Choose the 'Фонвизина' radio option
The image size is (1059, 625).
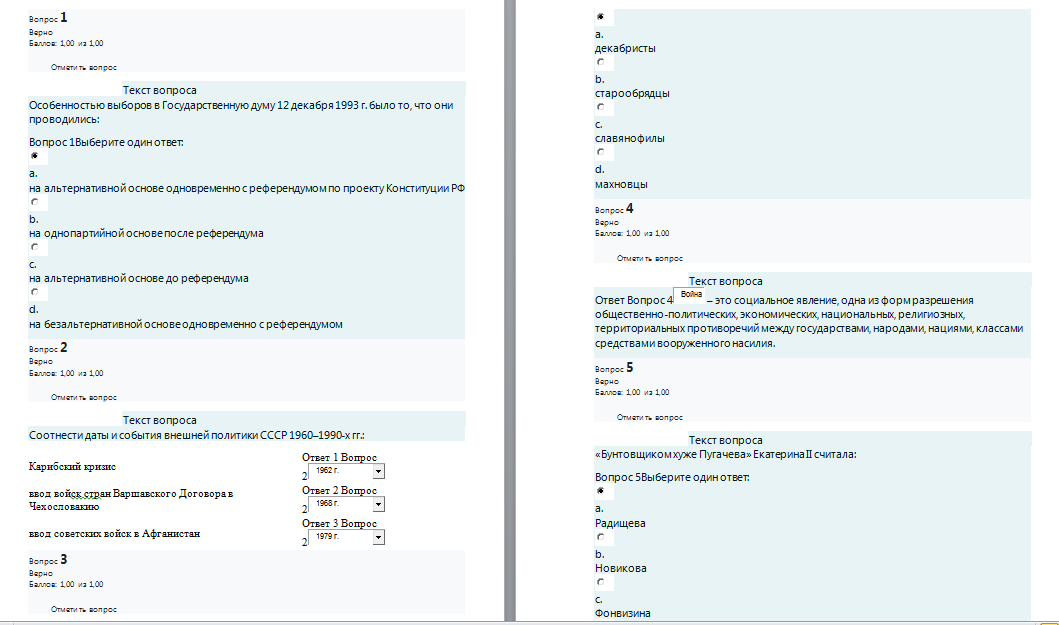point(600,582)
